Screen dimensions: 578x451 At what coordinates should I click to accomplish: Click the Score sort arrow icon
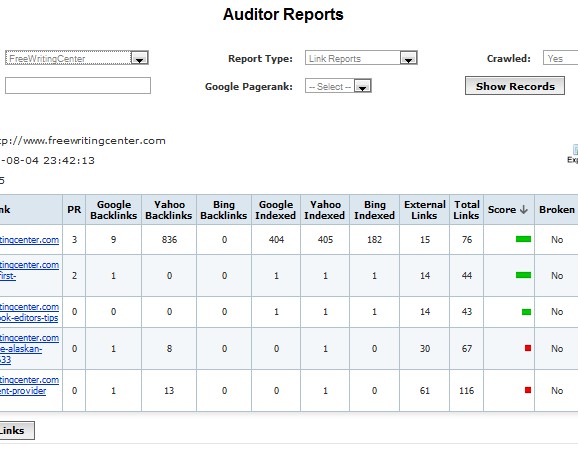(x=523, y=209)
